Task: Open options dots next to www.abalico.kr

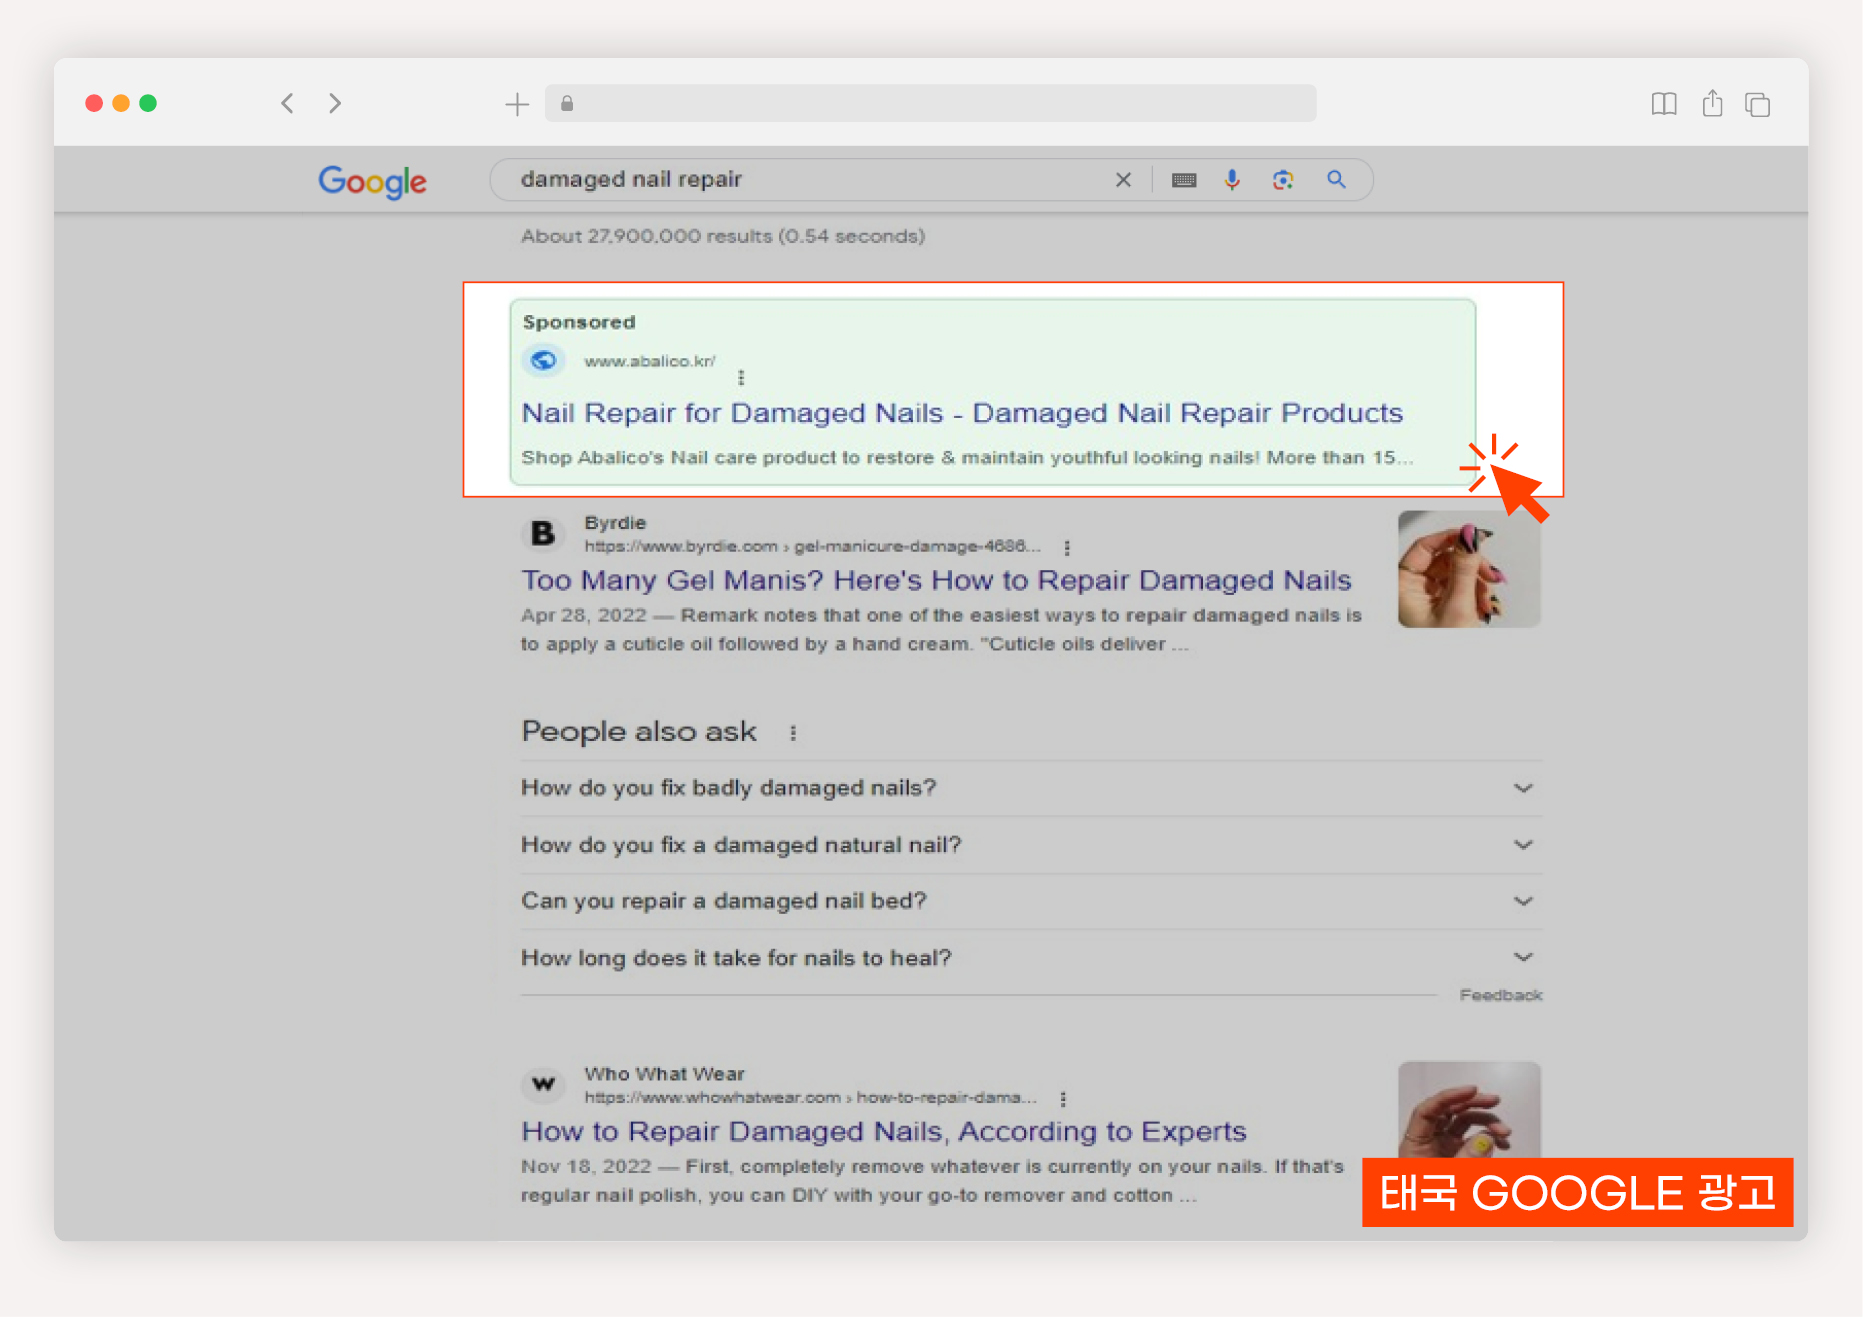Action: pos(741,378)
